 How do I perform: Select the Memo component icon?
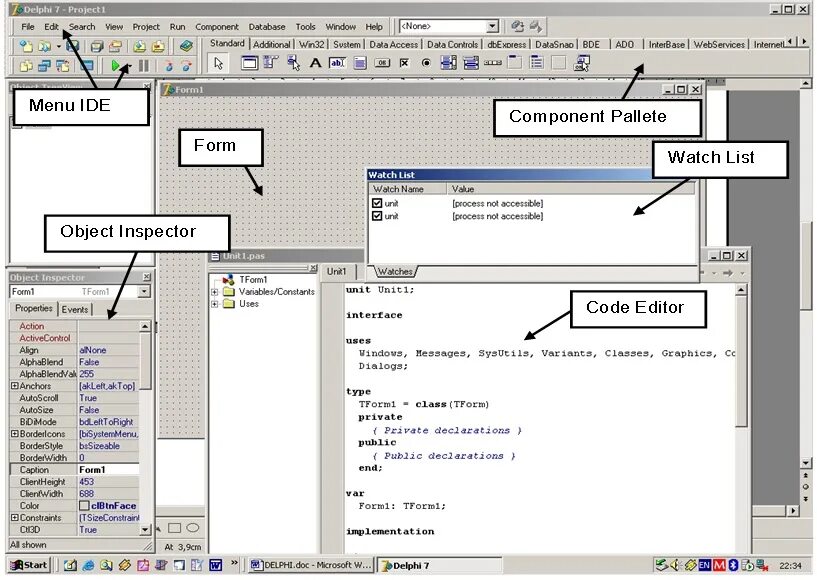(360, 63)
